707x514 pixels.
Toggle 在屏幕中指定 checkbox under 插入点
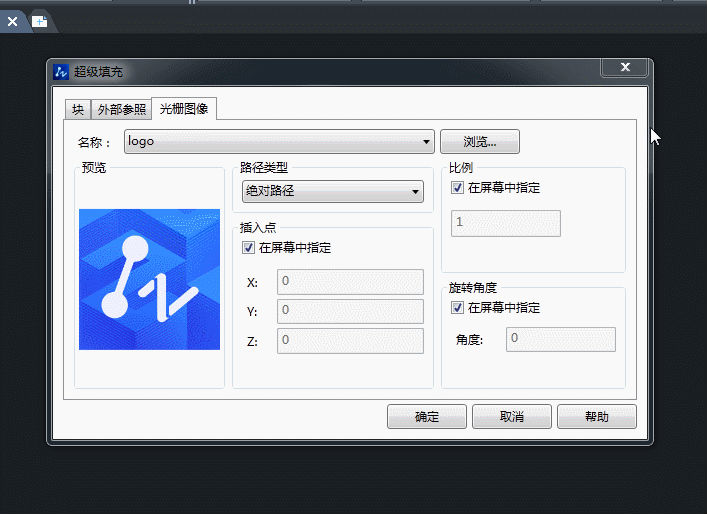249,248
